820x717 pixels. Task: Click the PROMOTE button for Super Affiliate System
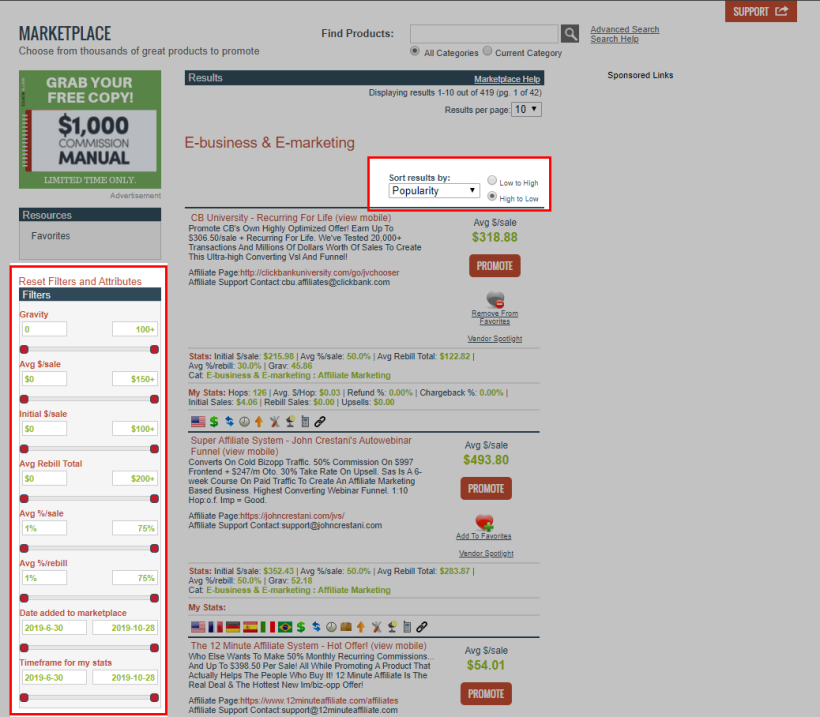tap(485, 488)
